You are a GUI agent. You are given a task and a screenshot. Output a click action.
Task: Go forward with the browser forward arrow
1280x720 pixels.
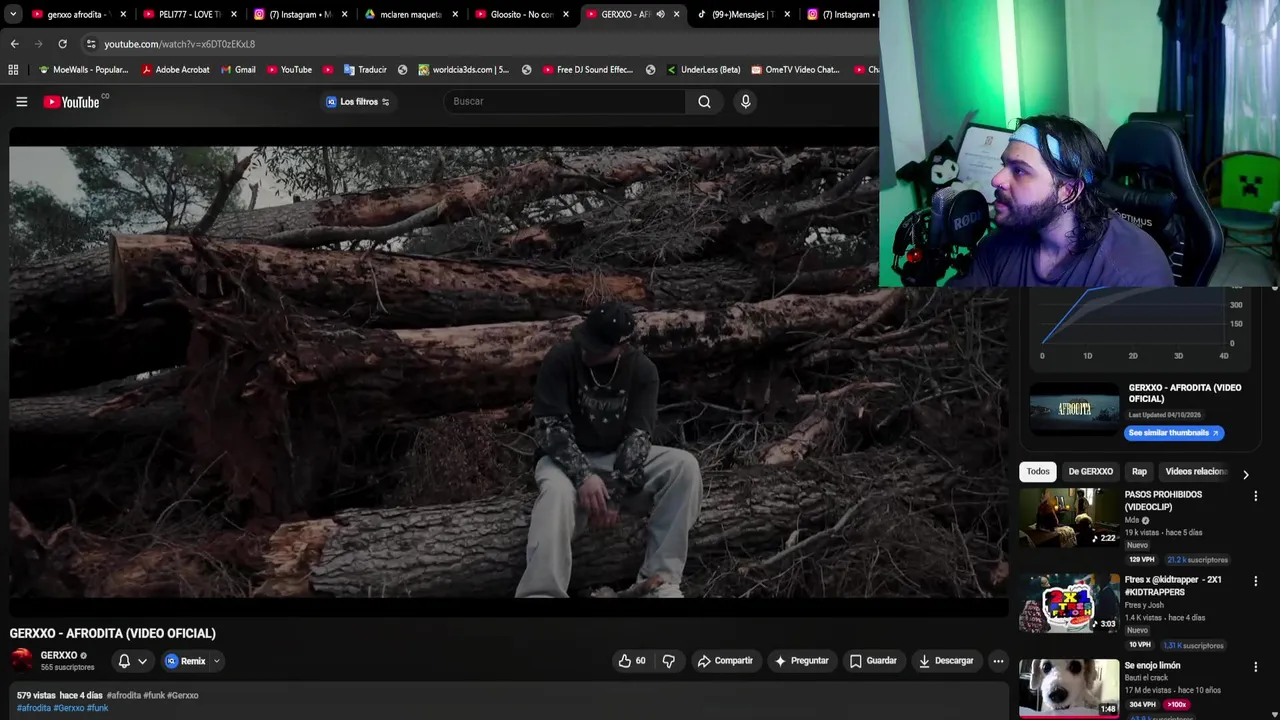pos(38,44)
